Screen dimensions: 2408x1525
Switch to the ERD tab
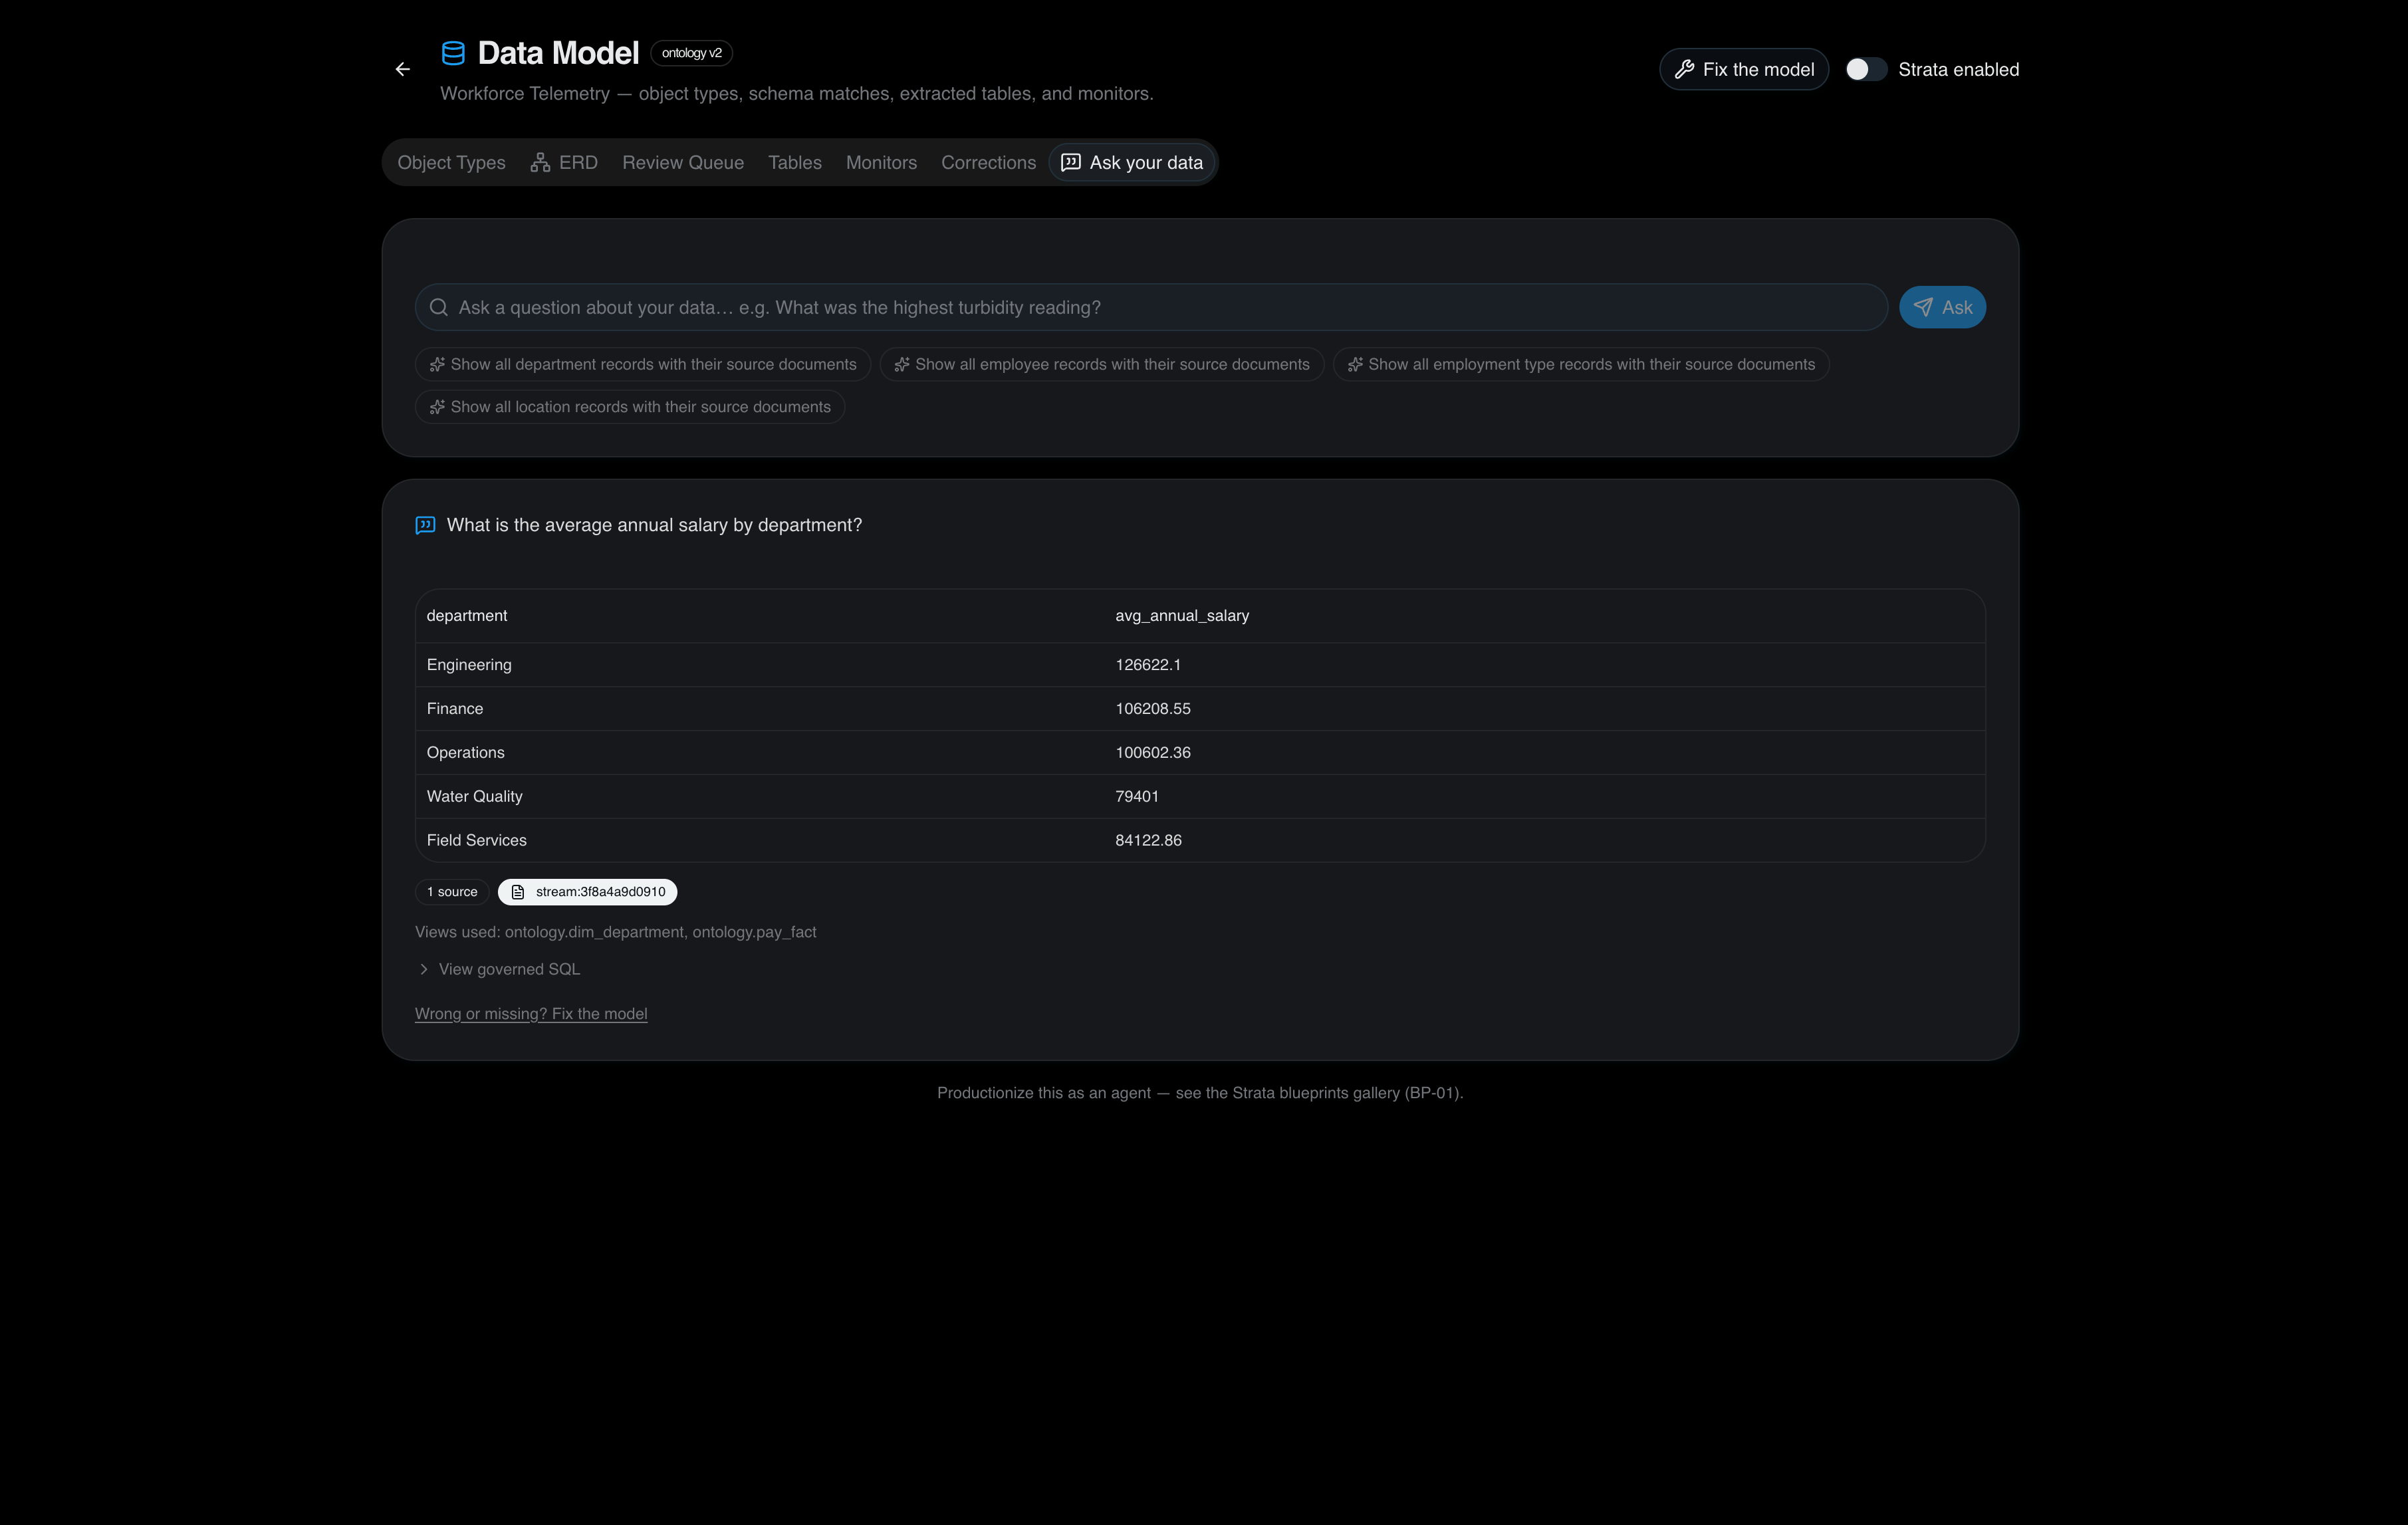565,162
